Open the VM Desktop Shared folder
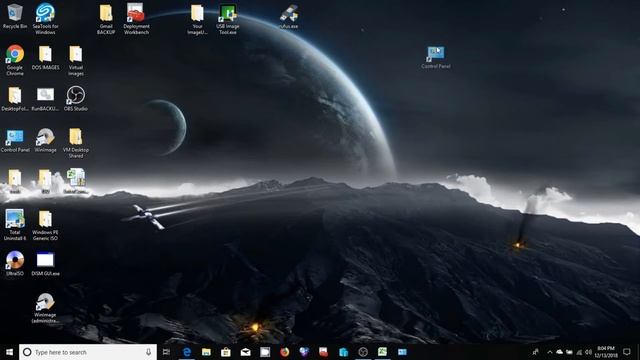This screenshot has width=640, height=360. 76,142
